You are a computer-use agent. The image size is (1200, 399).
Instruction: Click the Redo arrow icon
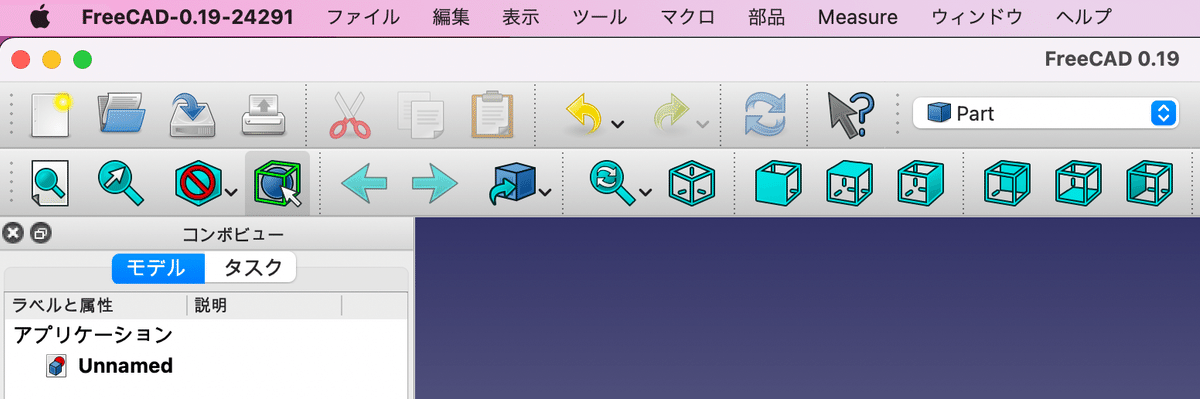point(671,114)
